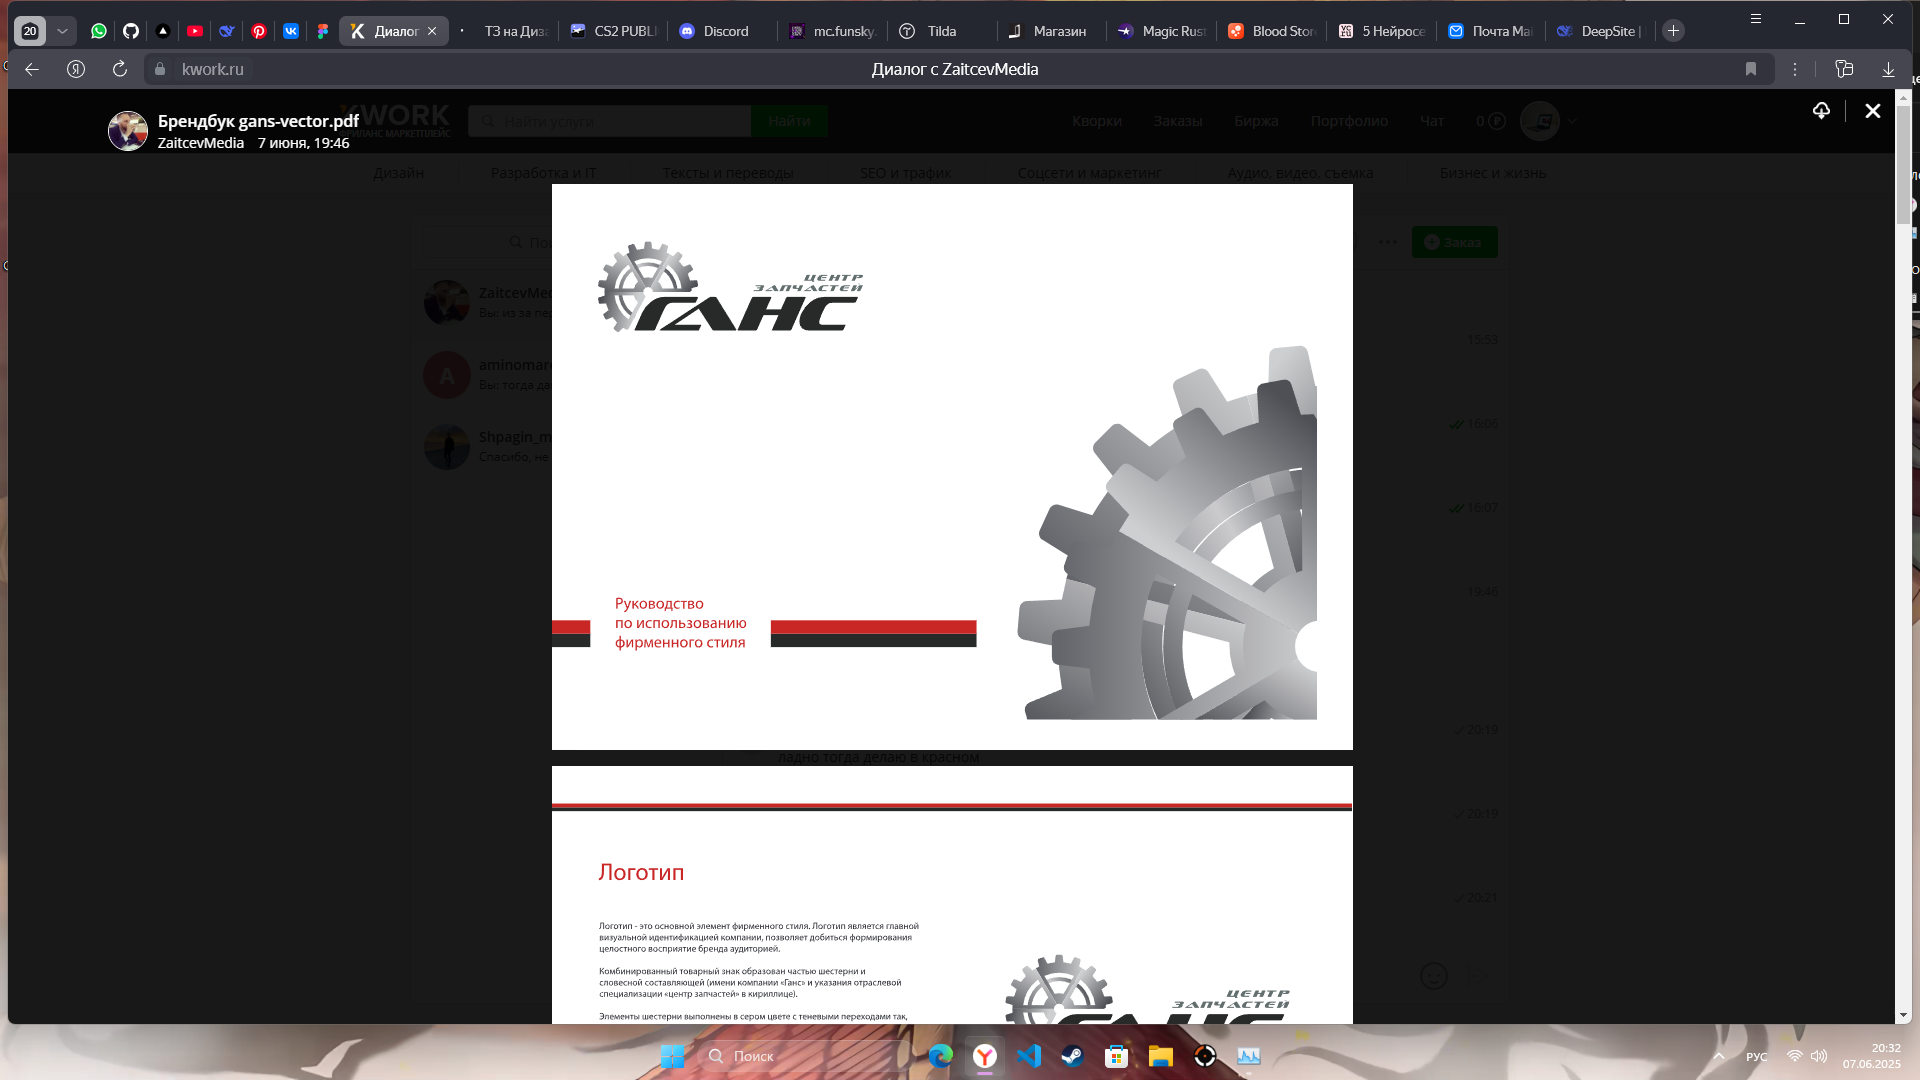Open Steam from taskbar
Screen dimensions: 1920x1080
[1073, 1056]
